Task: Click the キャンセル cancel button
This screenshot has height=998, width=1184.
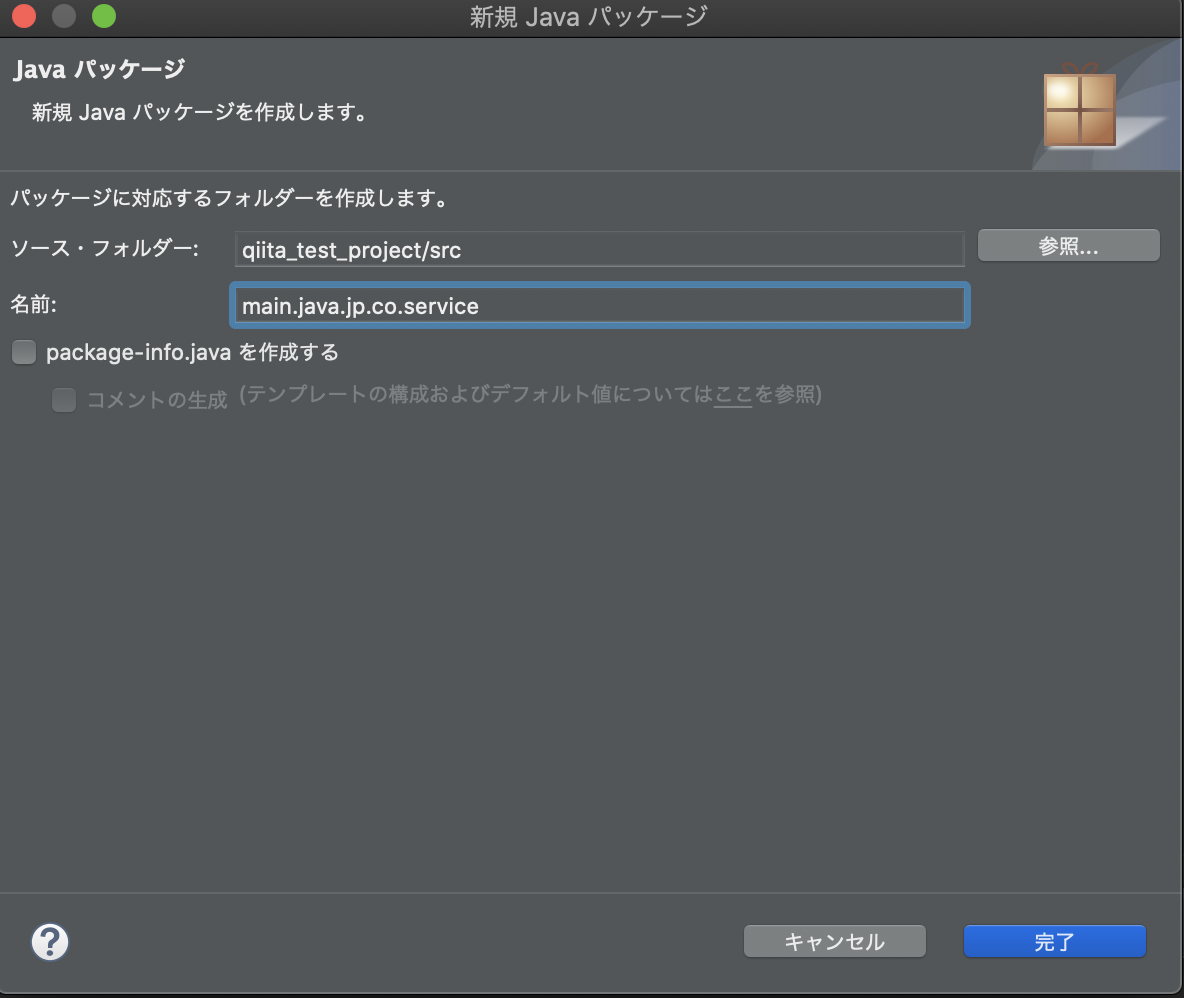Action: pyautogui.click(x=834, y=941)
